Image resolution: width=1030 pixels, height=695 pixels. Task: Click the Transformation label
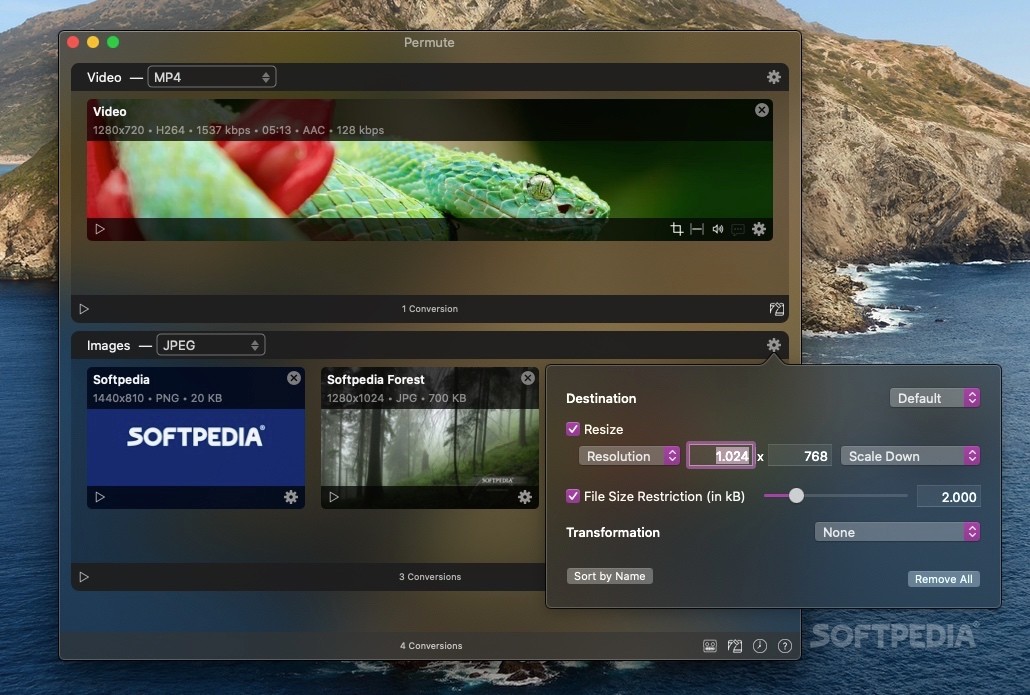(x=613, y=532)
